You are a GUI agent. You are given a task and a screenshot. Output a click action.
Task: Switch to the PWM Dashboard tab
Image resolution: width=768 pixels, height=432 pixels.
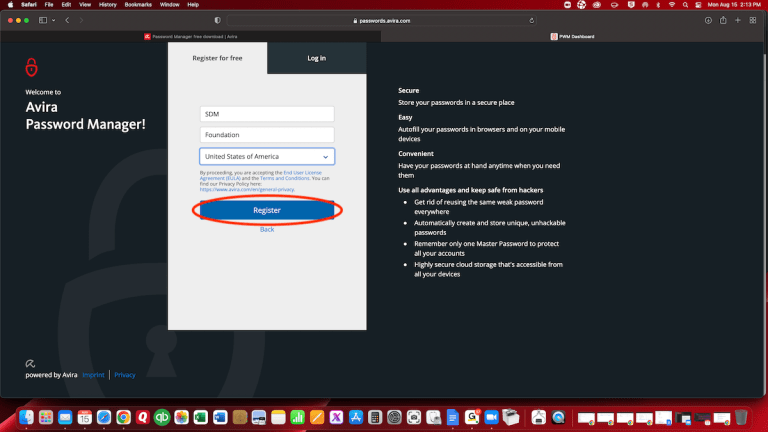click(572, 36)
